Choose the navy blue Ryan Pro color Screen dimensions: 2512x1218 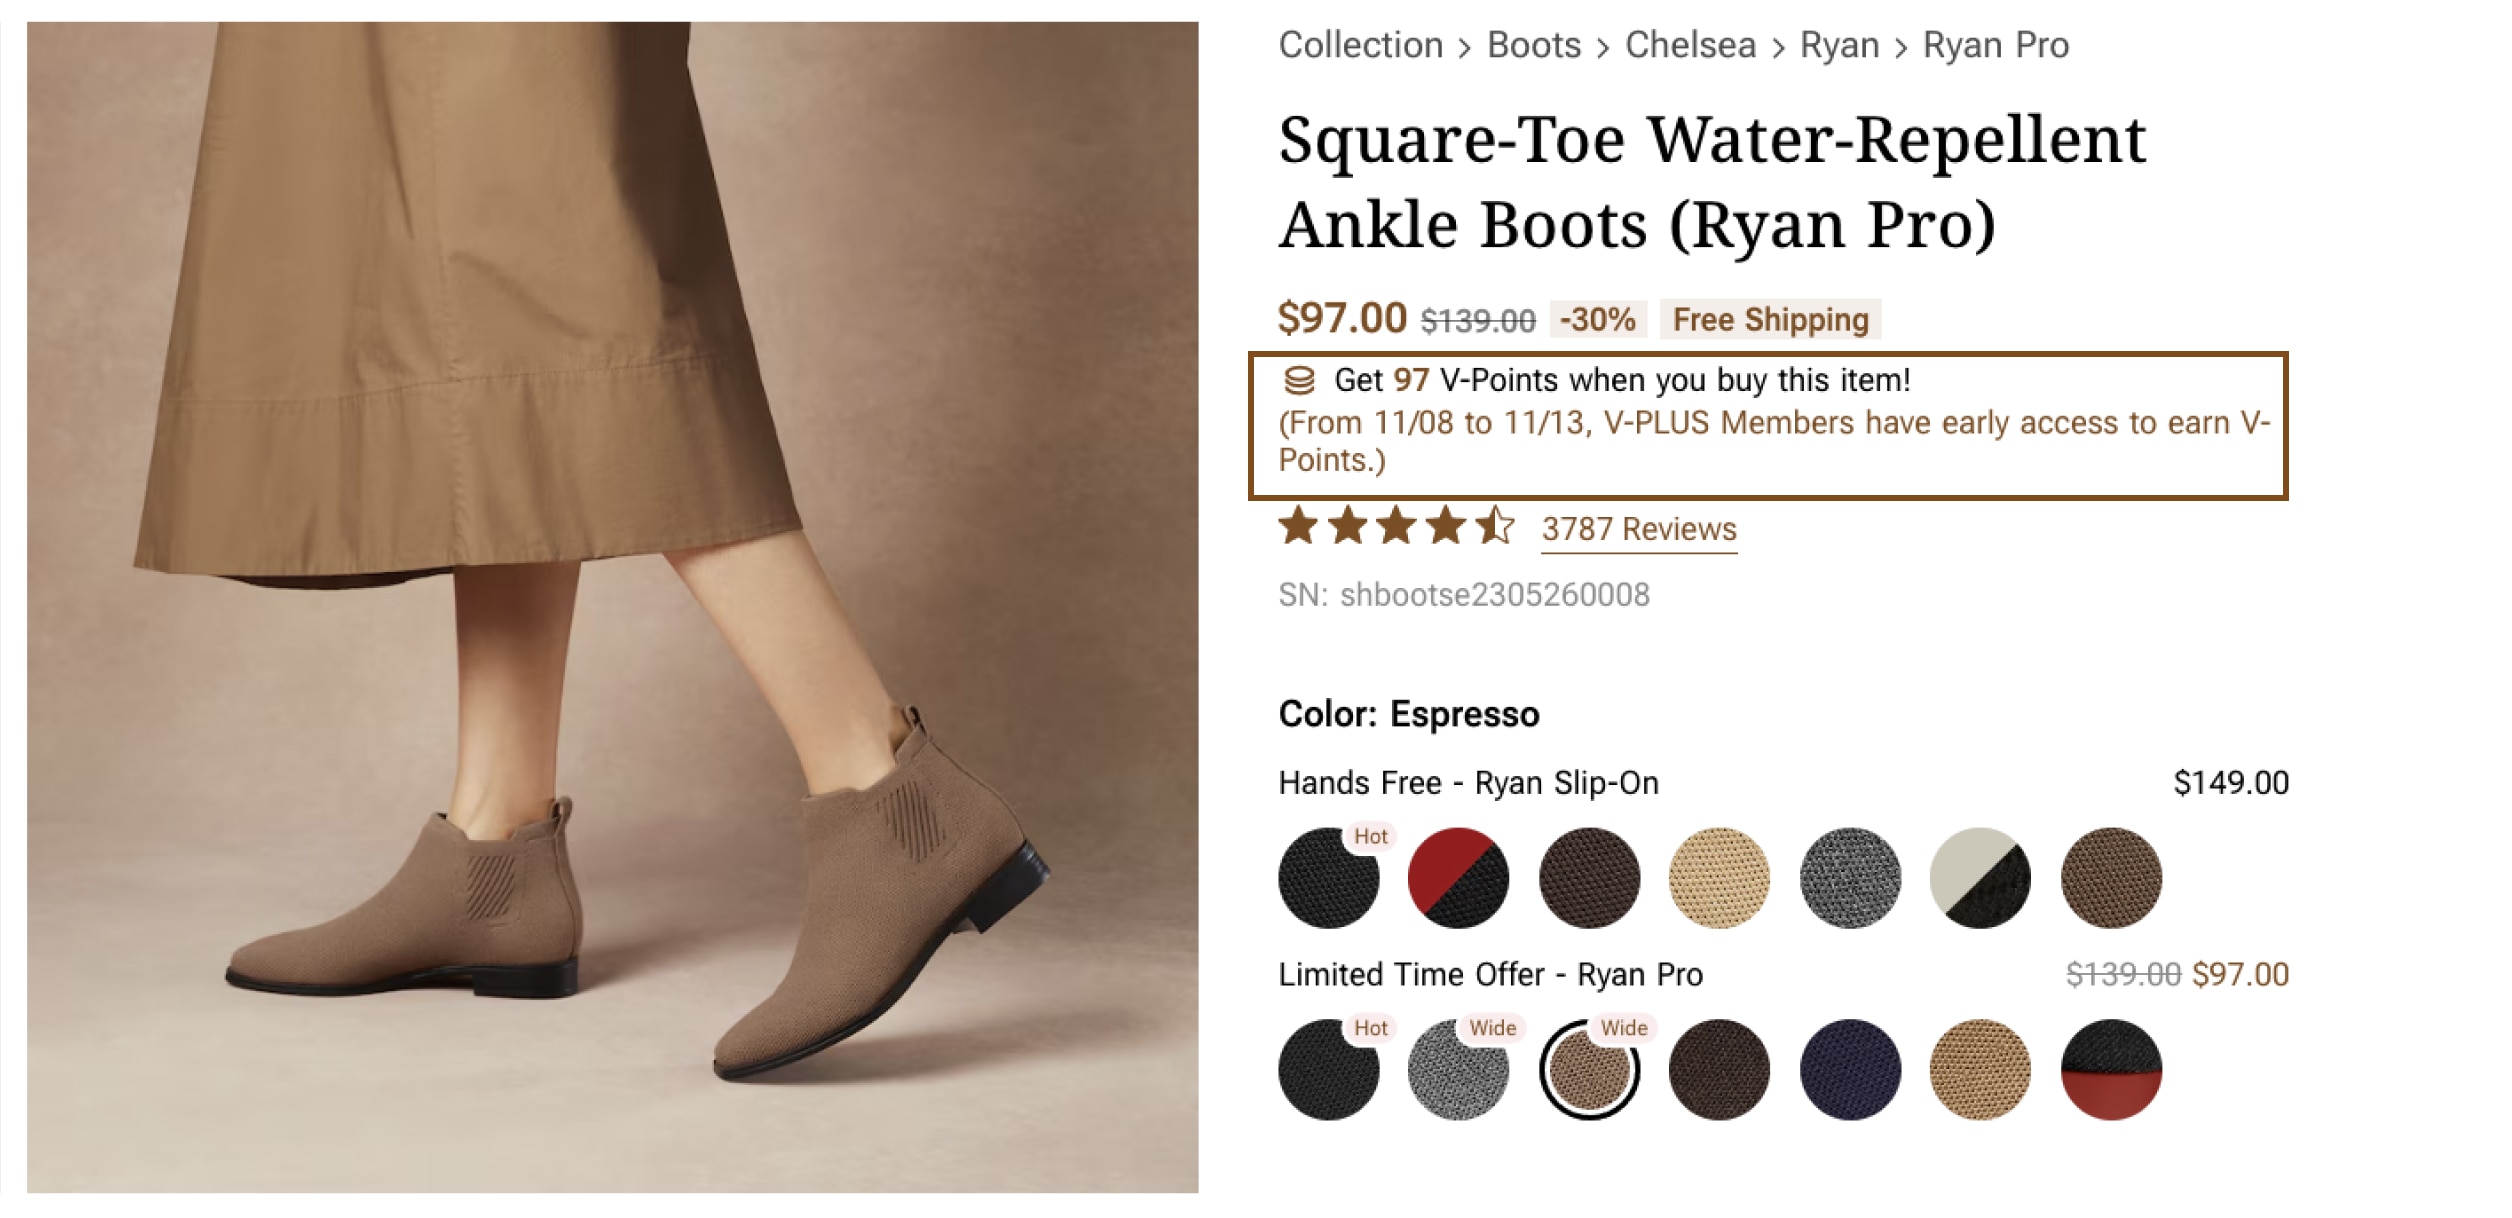(1850, 1070)
